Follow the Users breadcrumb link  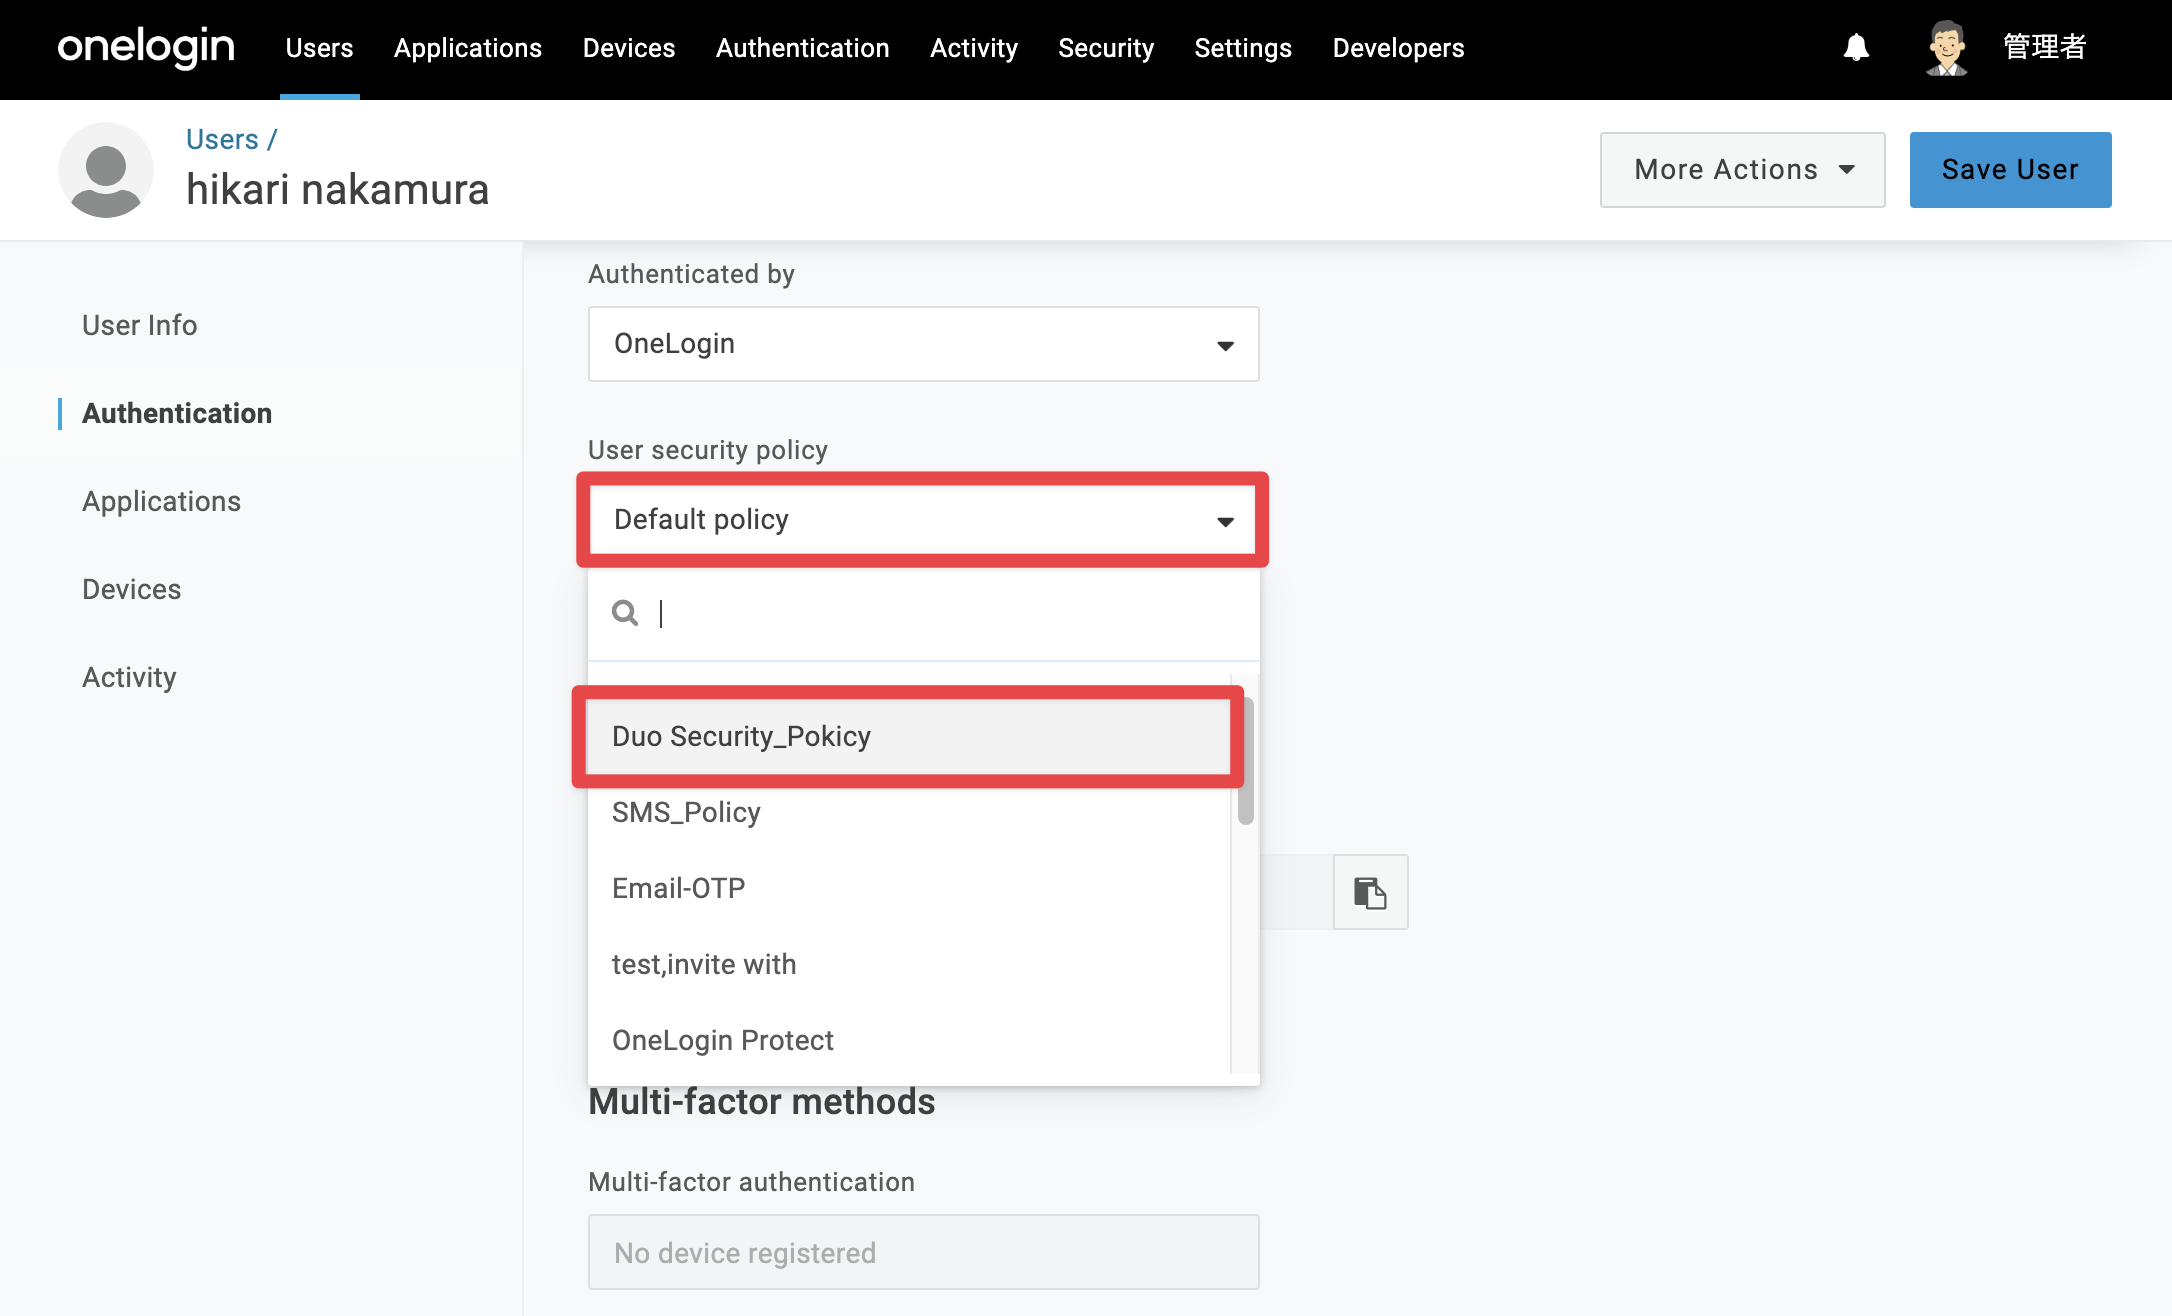point(222,139)
